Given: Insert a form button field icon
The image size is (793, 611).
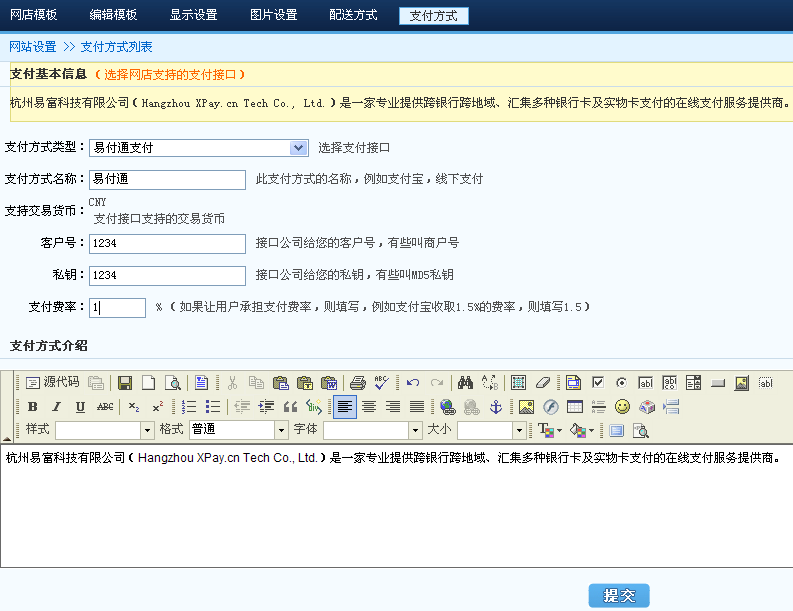Looking at the screenshot, I should 718,383.
